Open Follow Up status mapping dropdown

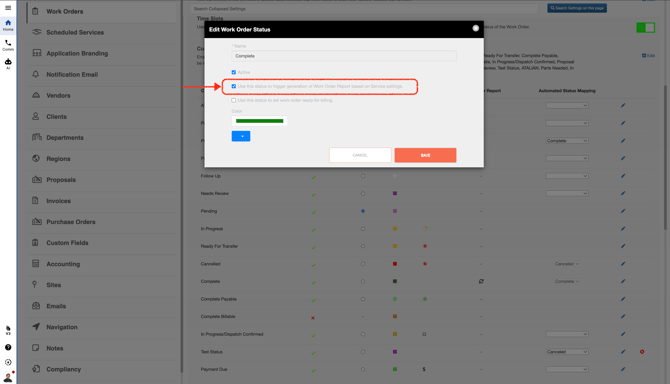[x=567, y=176]
